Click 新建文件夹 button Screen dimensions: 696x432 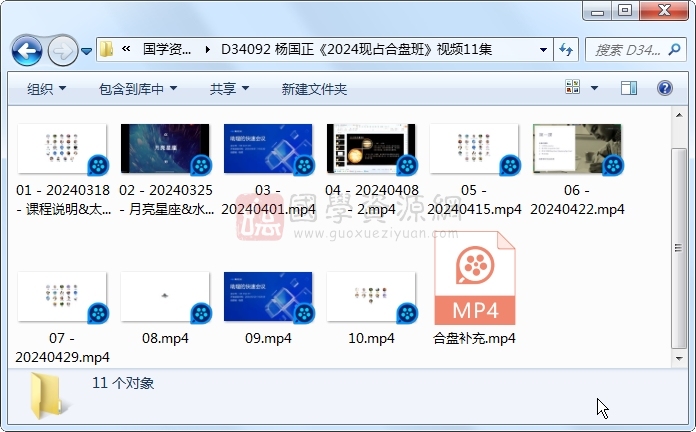click(x=314, y=89)
